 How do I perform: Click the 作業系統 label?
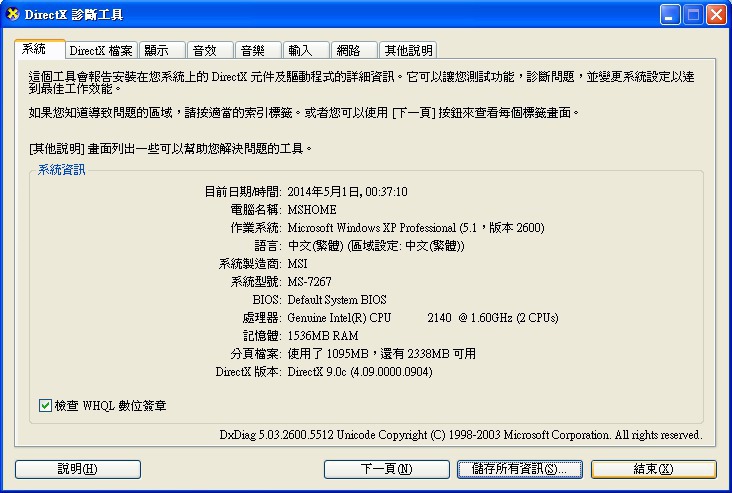coord(255,228)
